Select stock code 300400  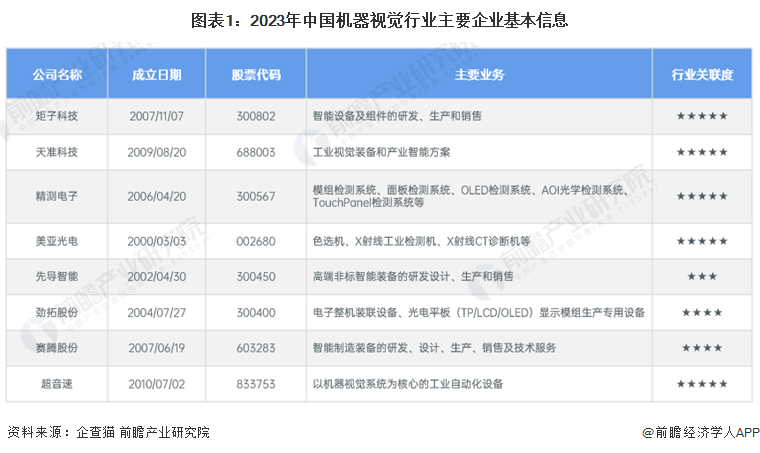tap(256, 312)
